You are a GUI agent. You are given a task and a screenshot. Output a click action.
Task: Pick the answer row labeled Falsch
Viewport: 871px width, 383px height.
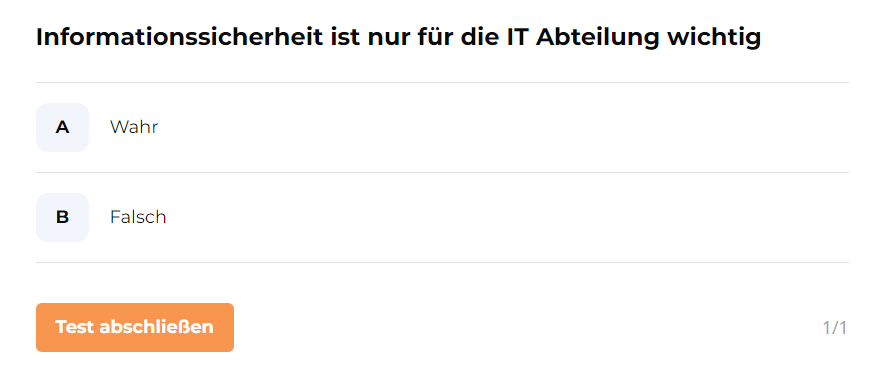click(442, 217)
